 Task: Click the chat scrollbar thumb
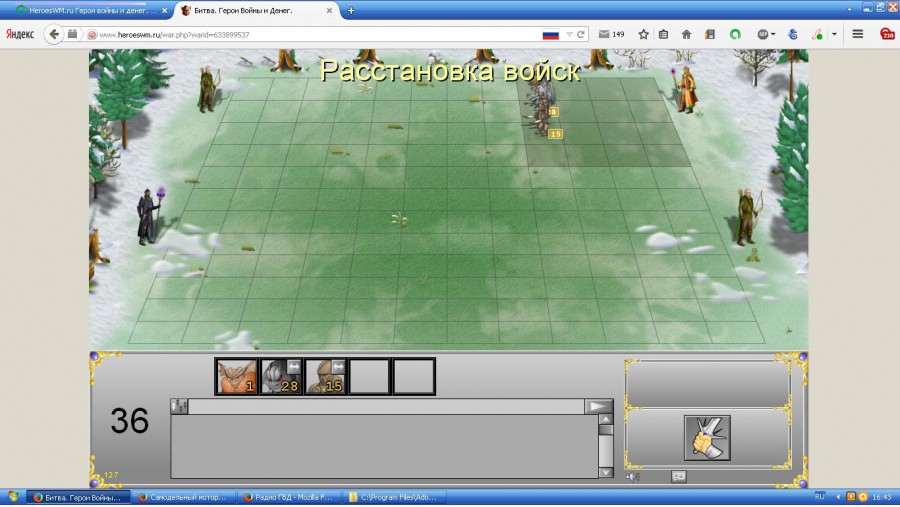pos(606,429)
